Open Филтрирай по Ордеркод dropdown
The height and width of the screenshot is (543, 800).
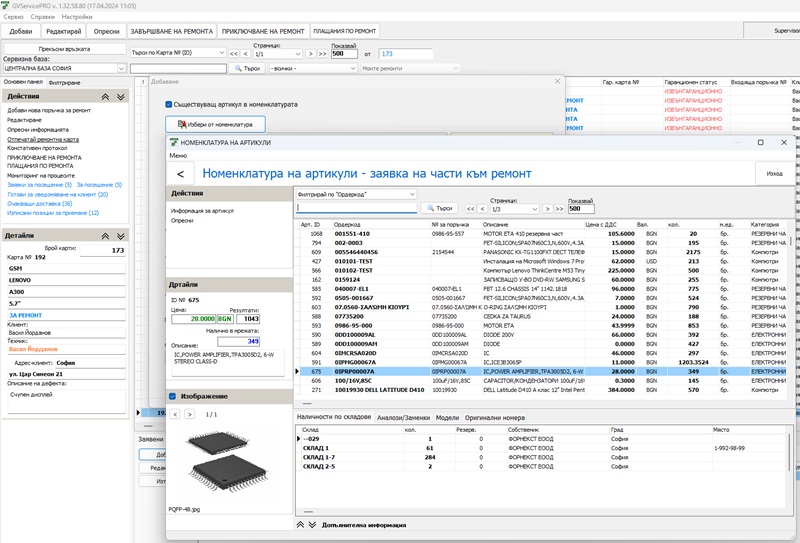coord(356,194)
